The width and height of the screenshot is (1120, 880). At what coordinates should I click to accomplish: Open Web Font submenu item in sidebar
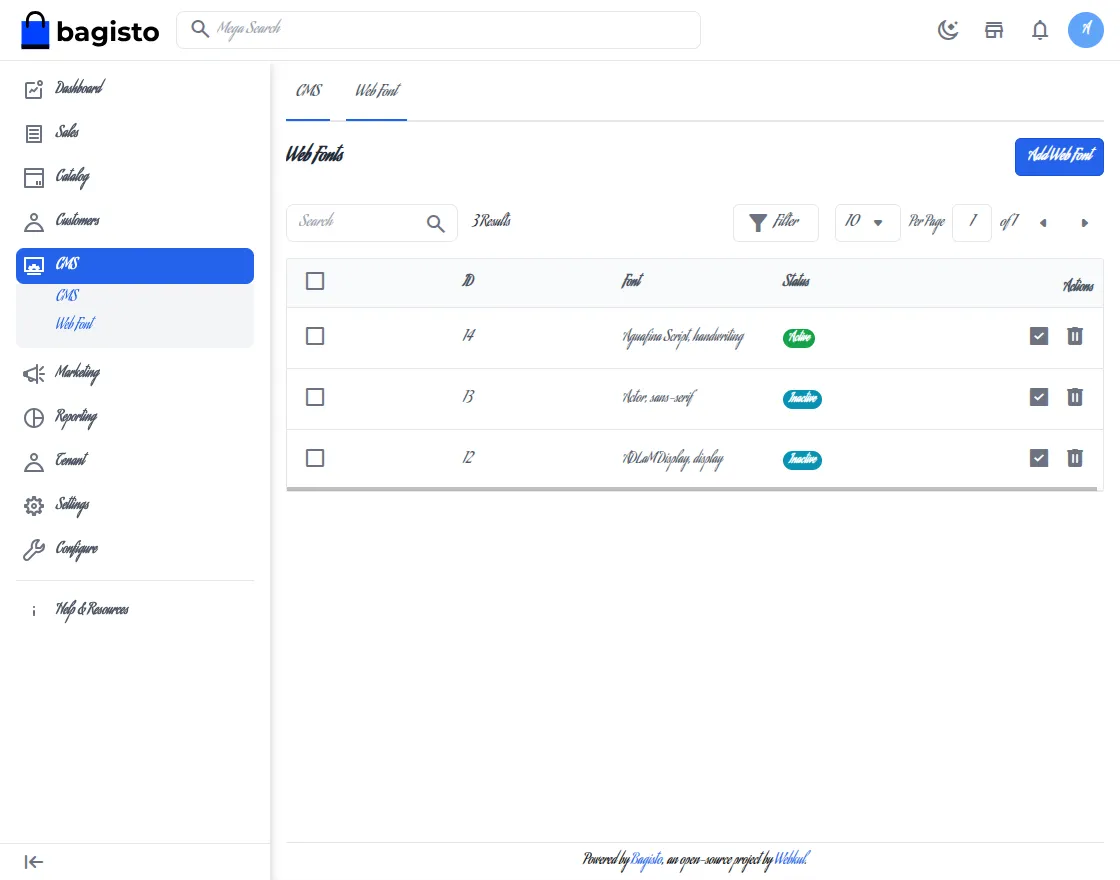coord(75,324)
